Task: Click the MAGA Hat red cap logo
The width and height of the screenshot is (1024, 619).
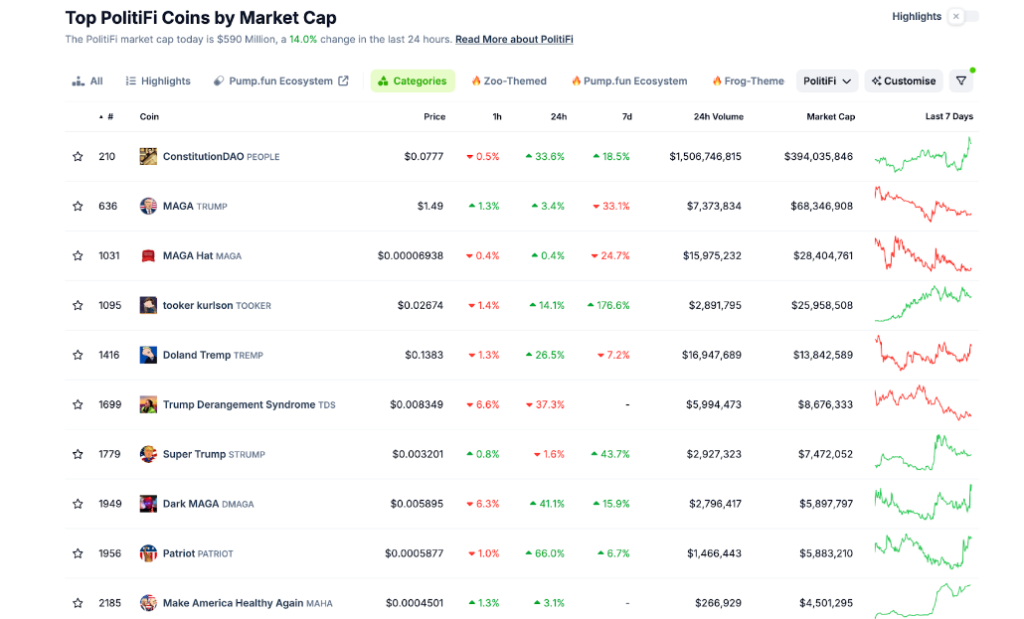Action: tap(148, 256)
